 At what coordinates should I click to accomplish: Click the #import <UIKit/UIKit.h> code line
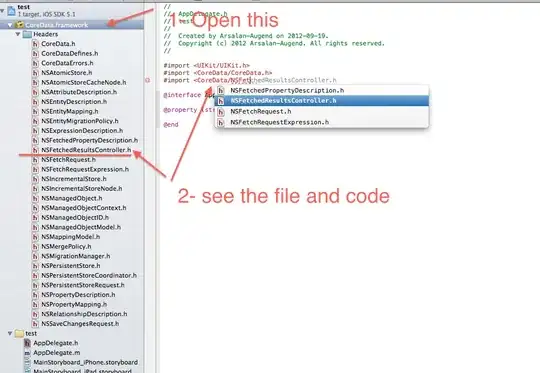coord(207,65)
